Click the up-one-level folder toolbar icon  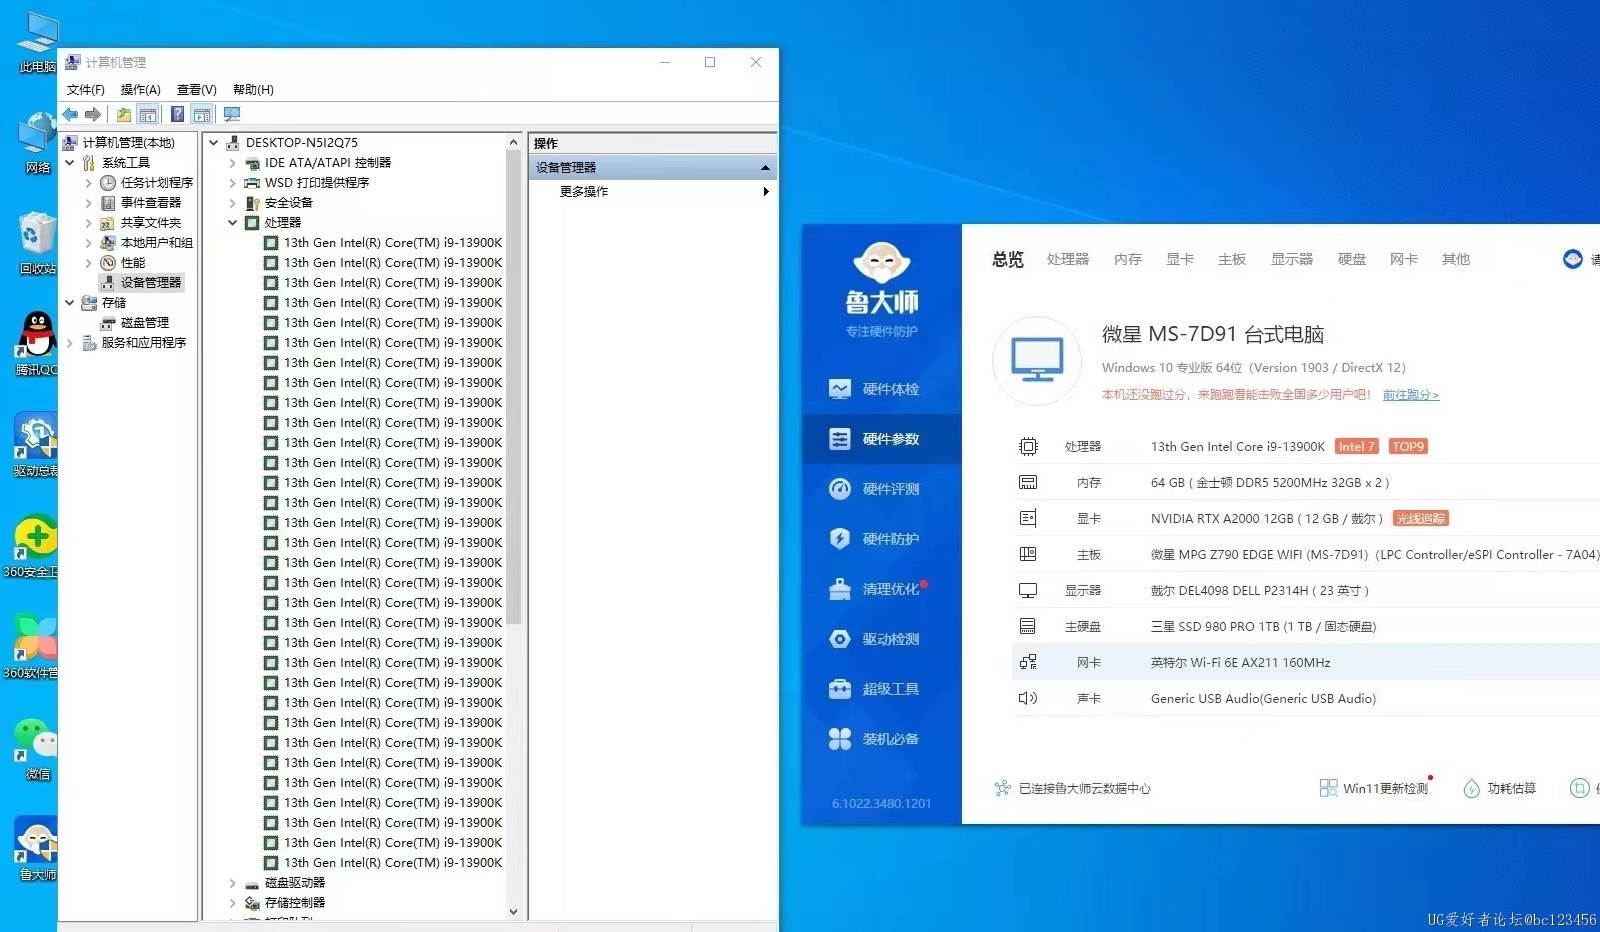point(123,114)
